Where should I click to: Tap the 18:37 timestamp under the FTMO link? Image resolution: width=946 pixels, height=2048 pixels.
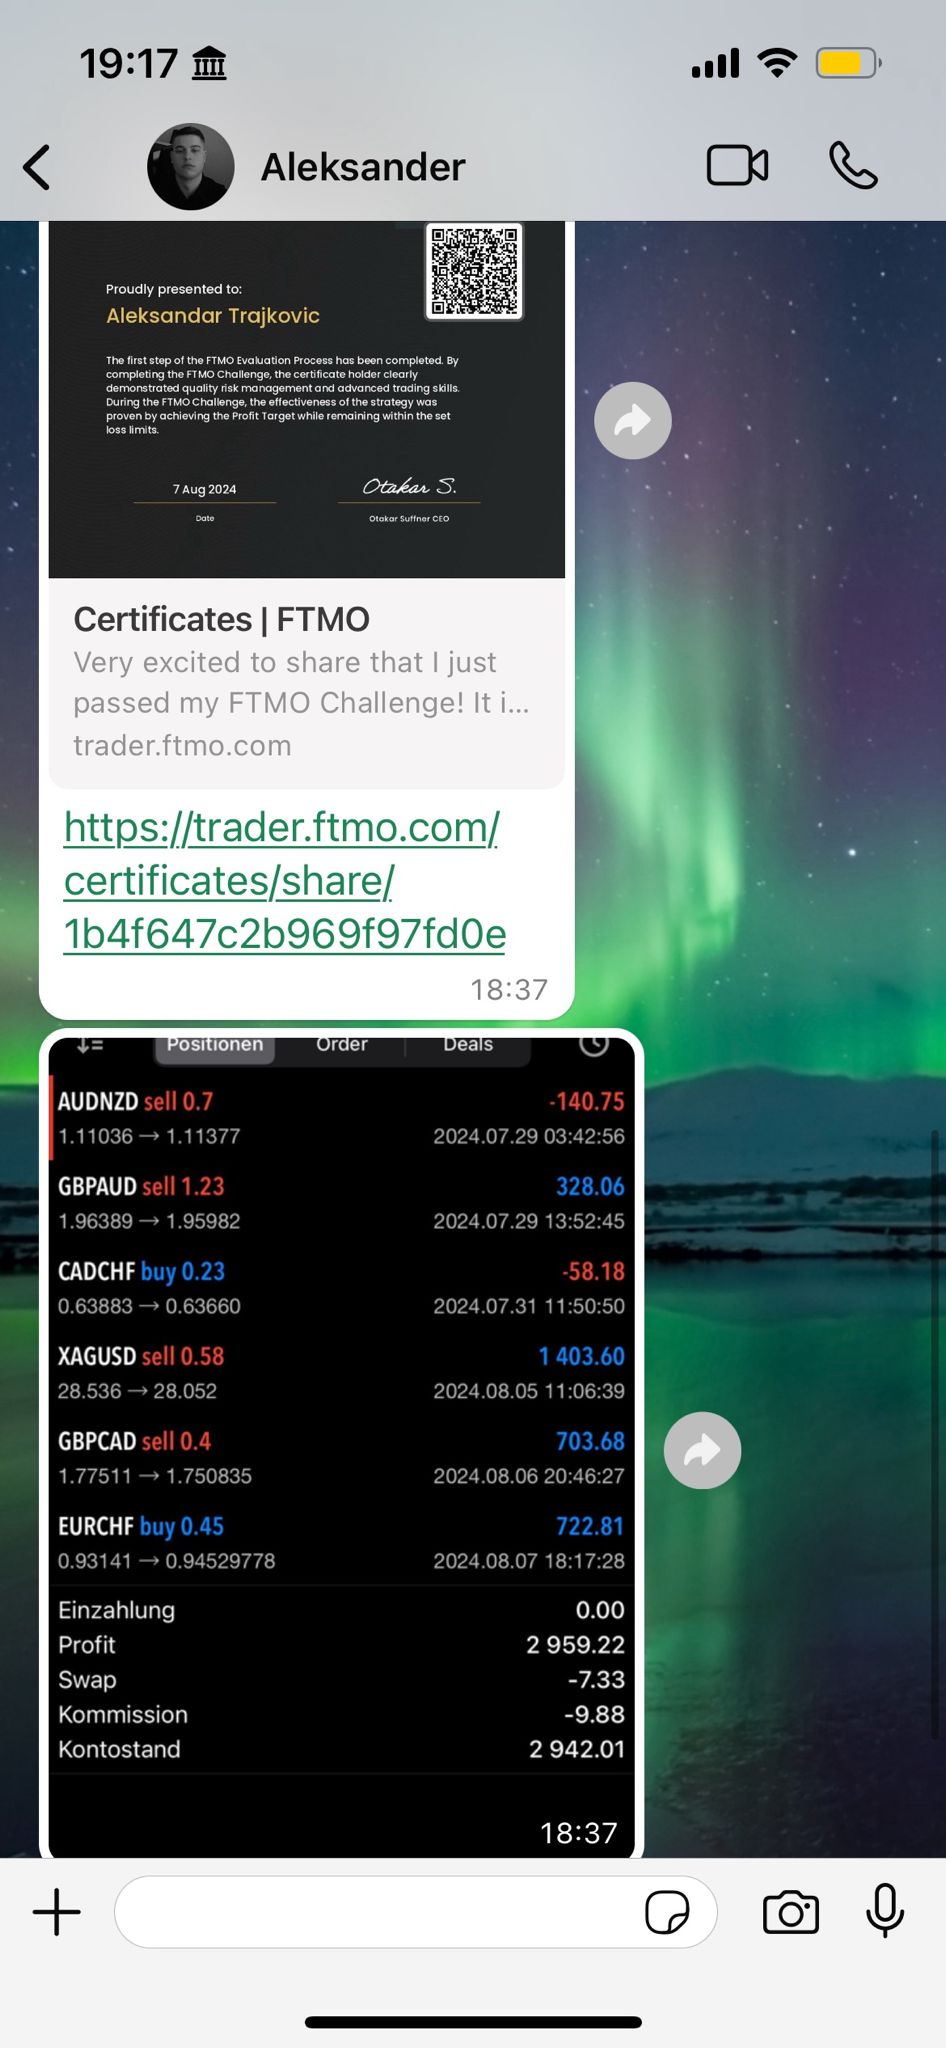(509, 990)
